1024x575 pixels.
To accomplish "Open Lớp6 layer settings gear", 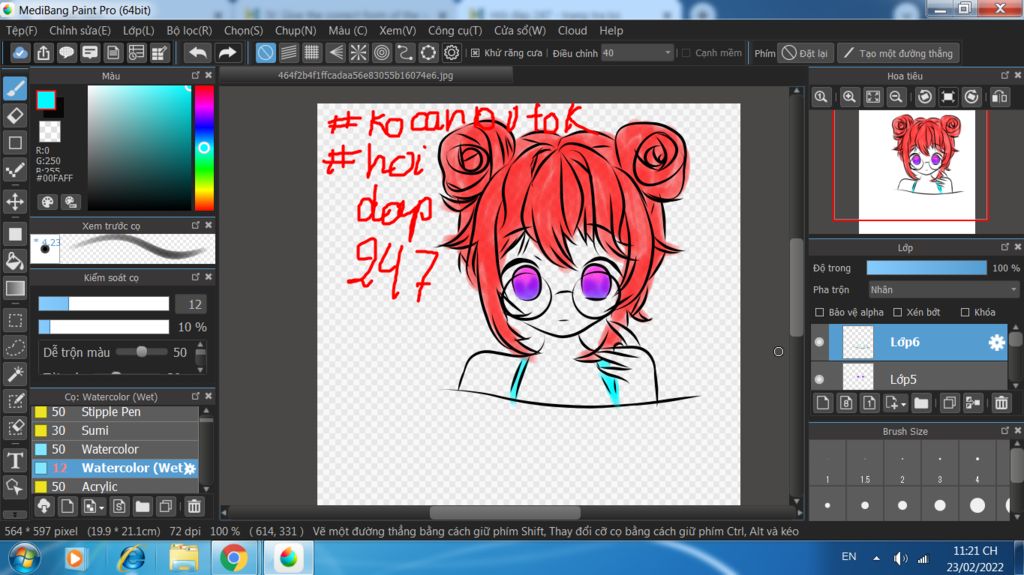I will (996, 342).
